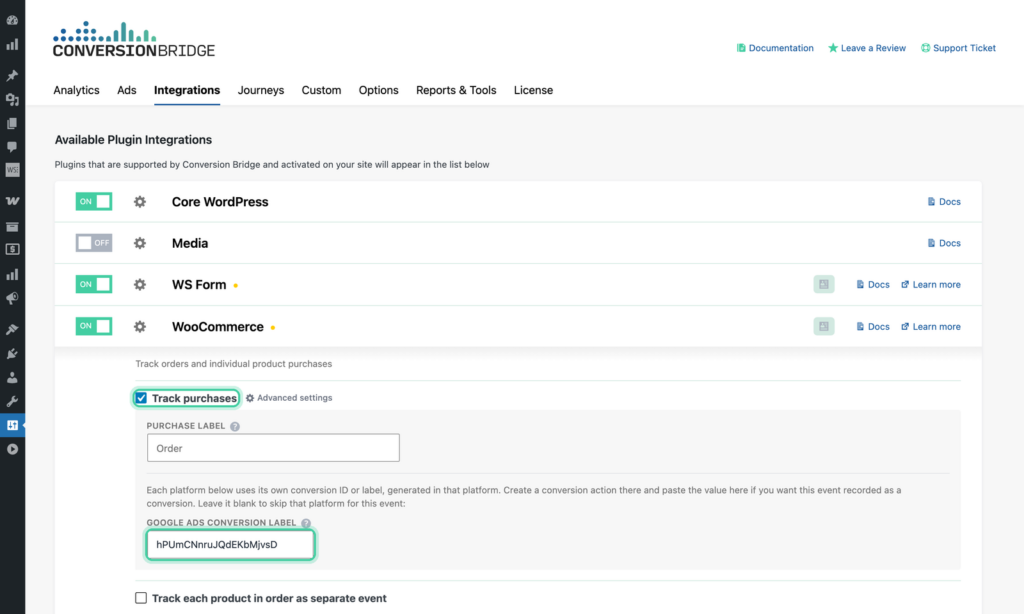Viewport: 1024px width, 614px height.
Task: Turn off the WooCommerce toggle
Action: click(93, 326)
